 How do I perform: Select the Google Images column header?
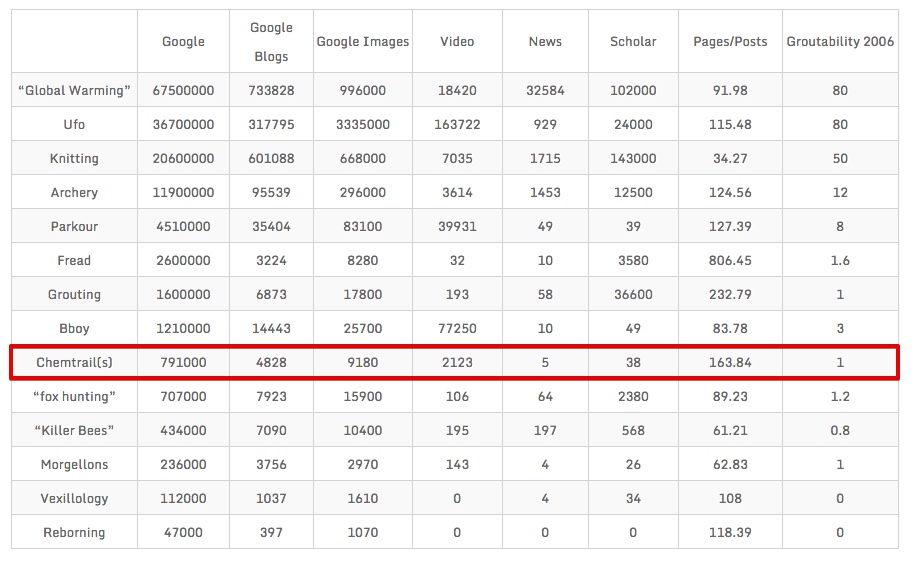click(363, 42)
